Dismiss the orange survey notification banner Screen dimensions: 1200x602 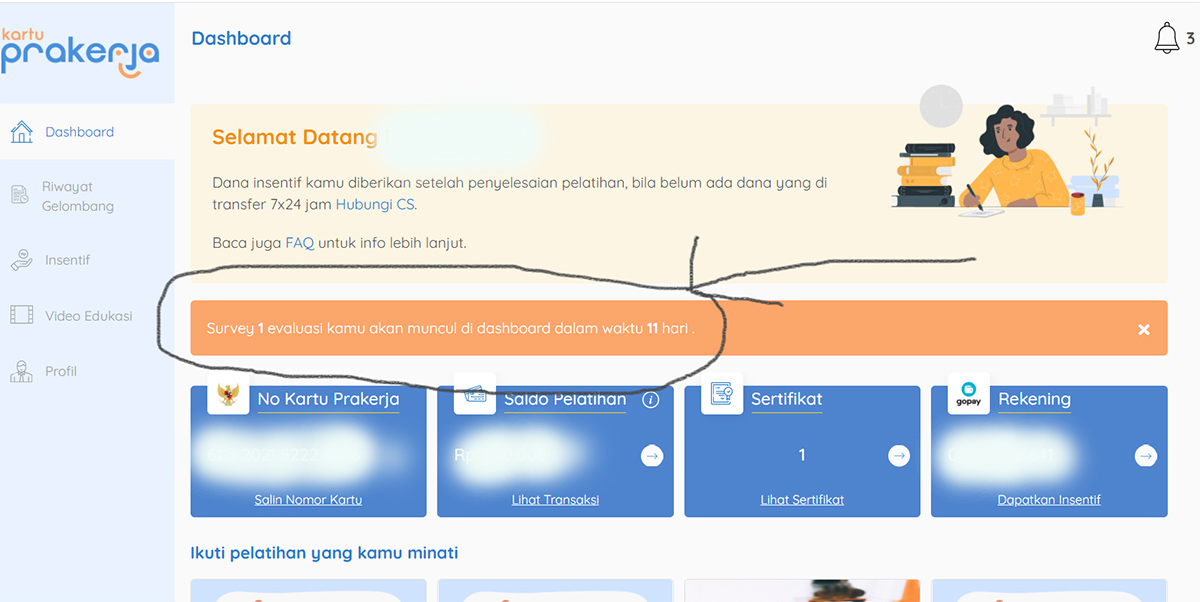pos(1144,329)
